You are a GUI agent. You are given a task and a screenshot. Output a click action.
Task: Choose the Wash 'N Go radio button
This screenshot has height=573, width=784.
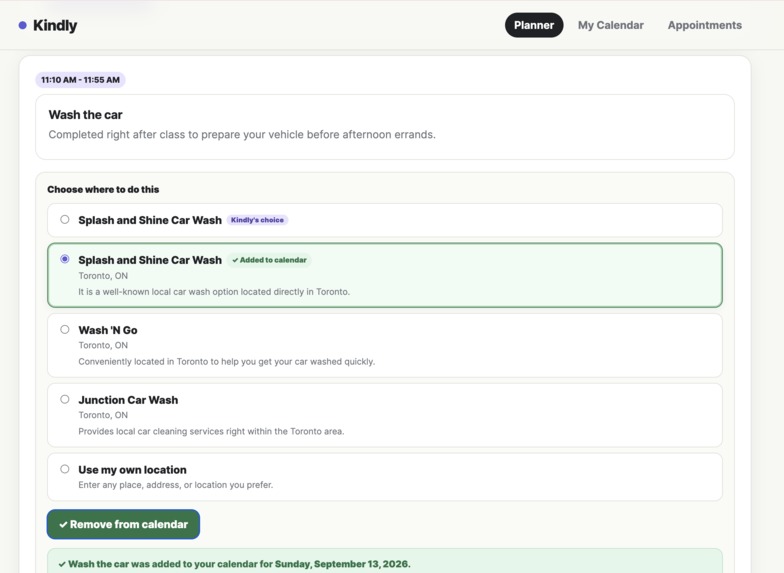click(x=64, y=330)
